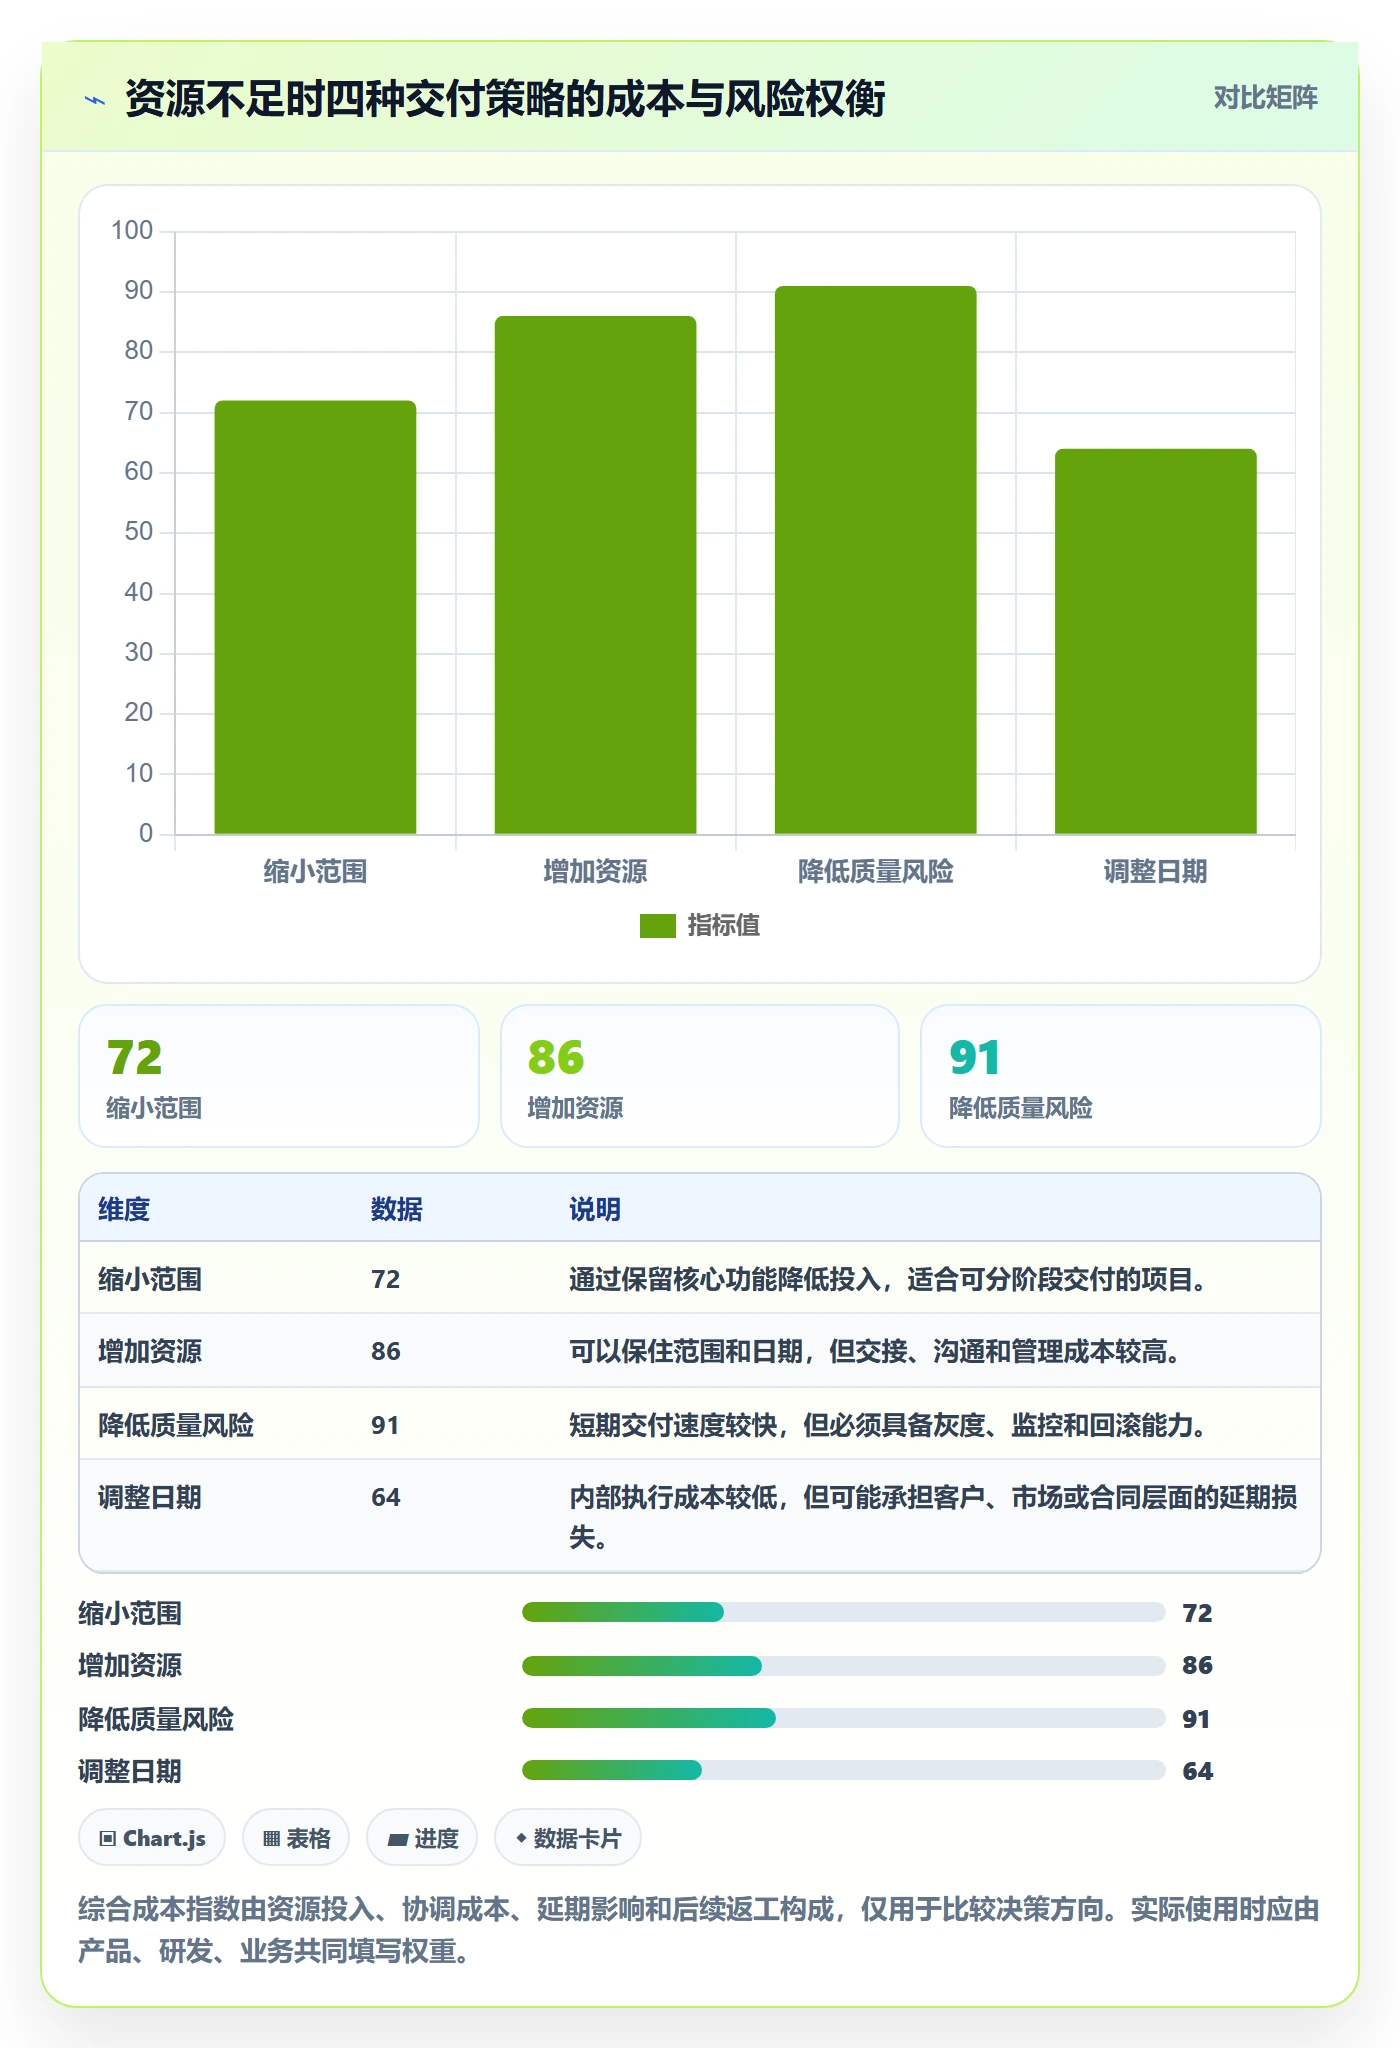The width and height of the screenshot is (1400, 2048).
Task: Select the 缩小范围 table row name
Action: [x=150, y=1279]
